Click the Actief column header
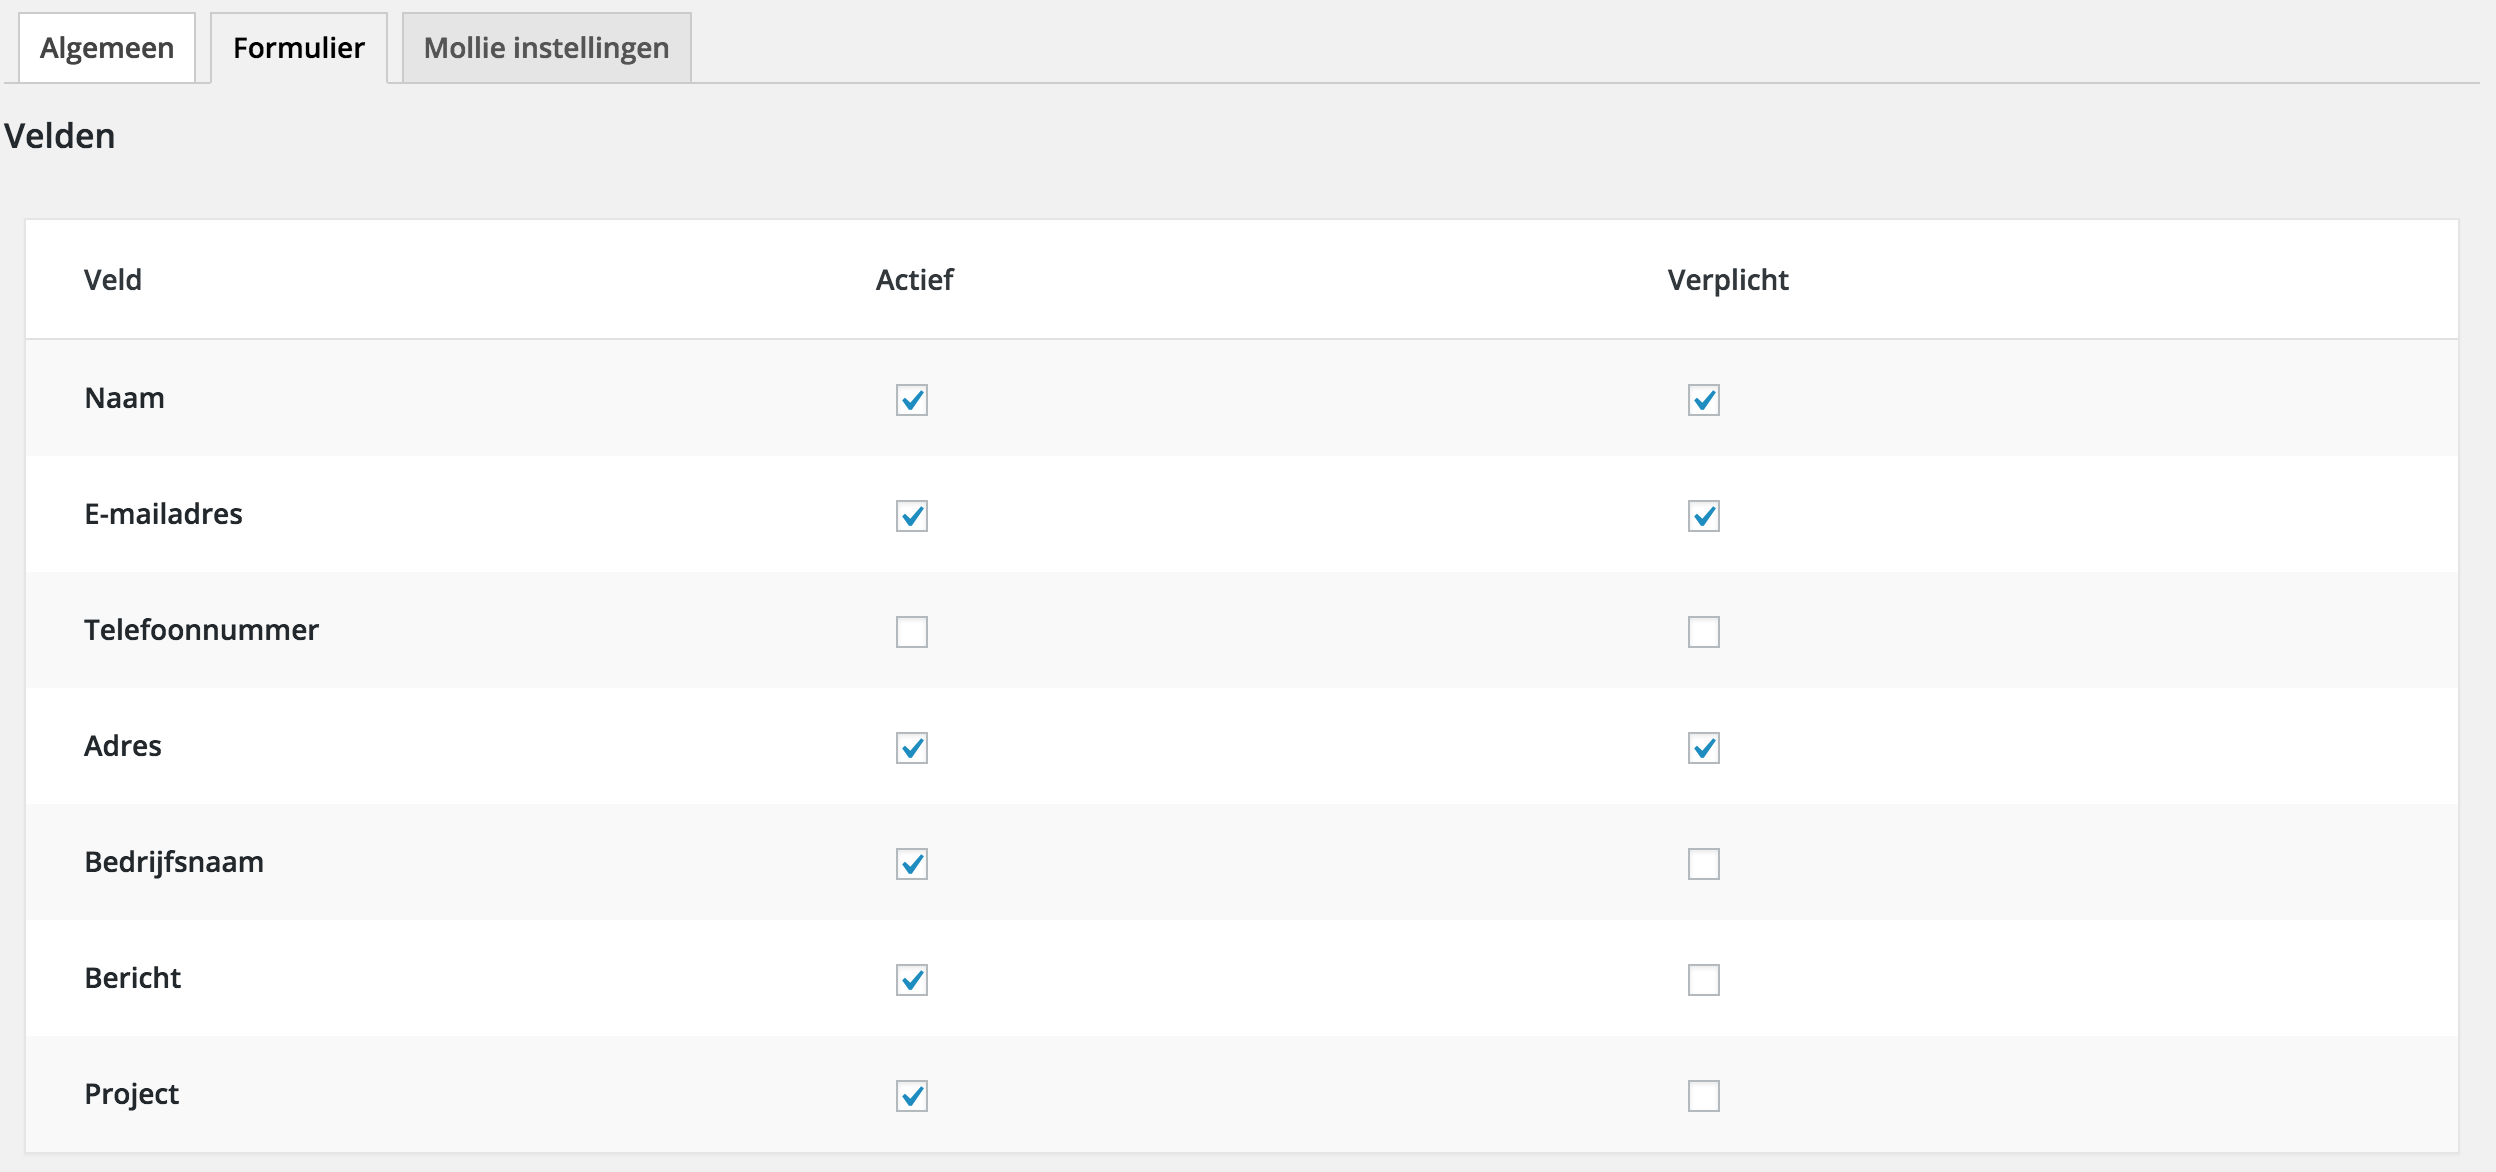This screenshot has width=2496, height=1172. (914, 280)
